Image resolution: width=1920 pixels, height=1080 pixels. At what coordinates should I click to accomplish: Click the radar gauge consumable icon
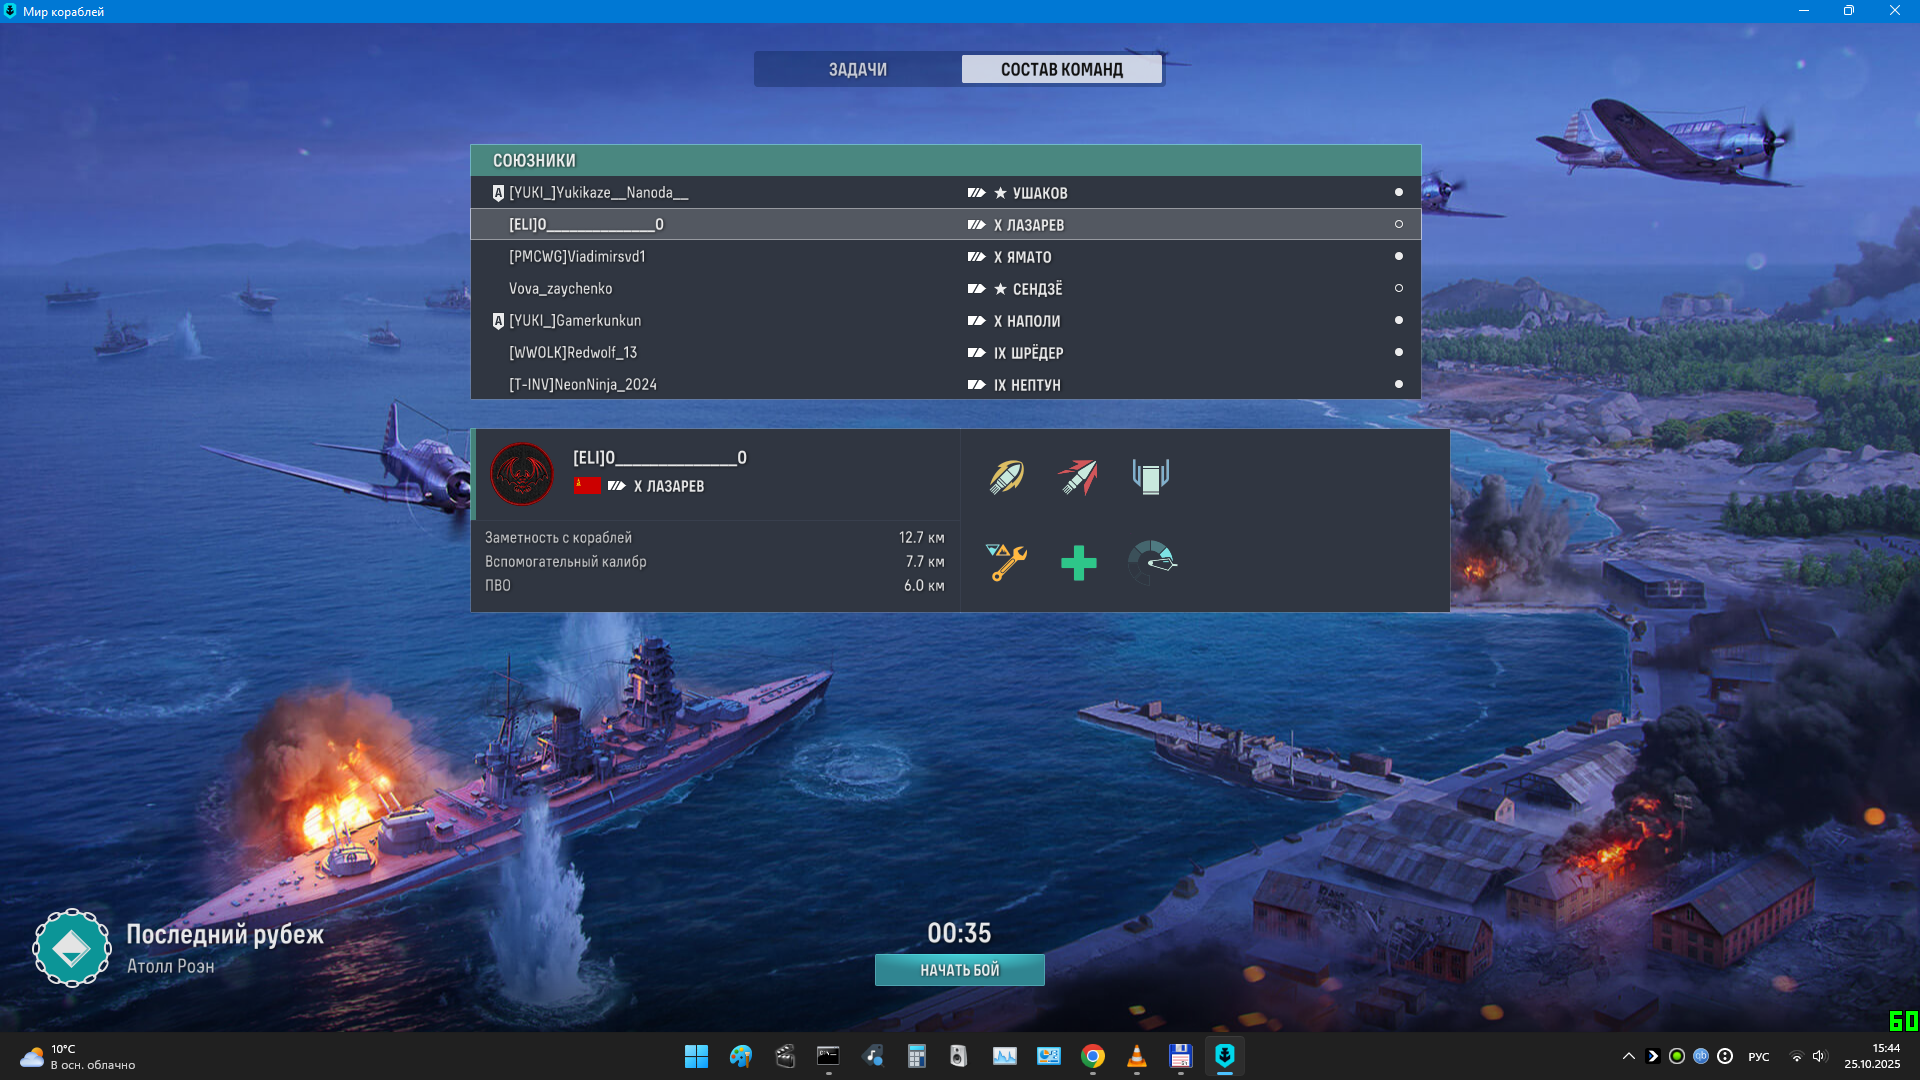pyautogui.click(x=1152, y=562)
